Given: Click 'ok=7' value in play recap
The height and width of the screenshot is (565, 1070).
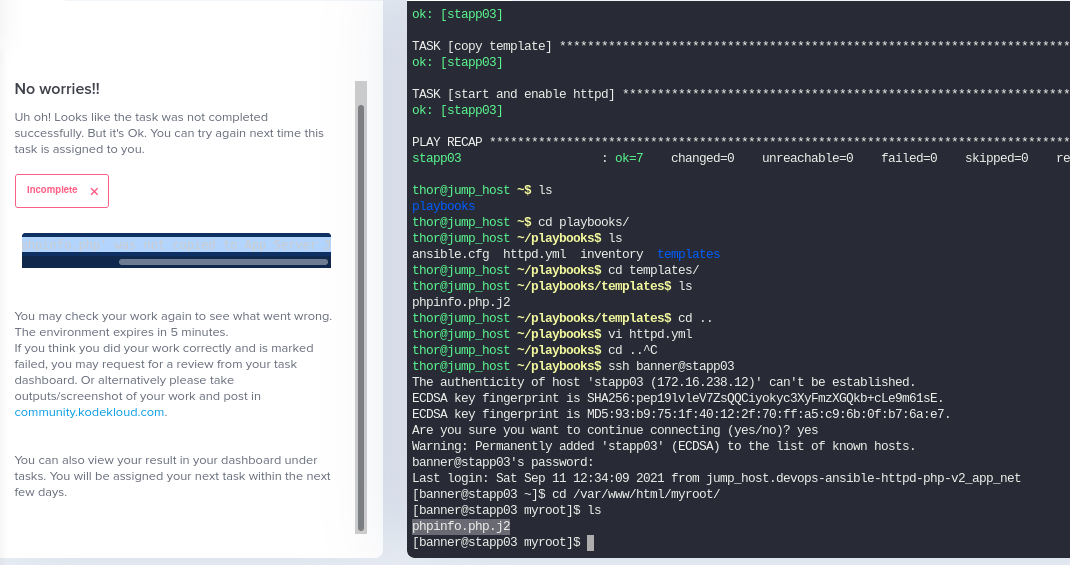Looking at the screenshot, I should coord(629,158).
